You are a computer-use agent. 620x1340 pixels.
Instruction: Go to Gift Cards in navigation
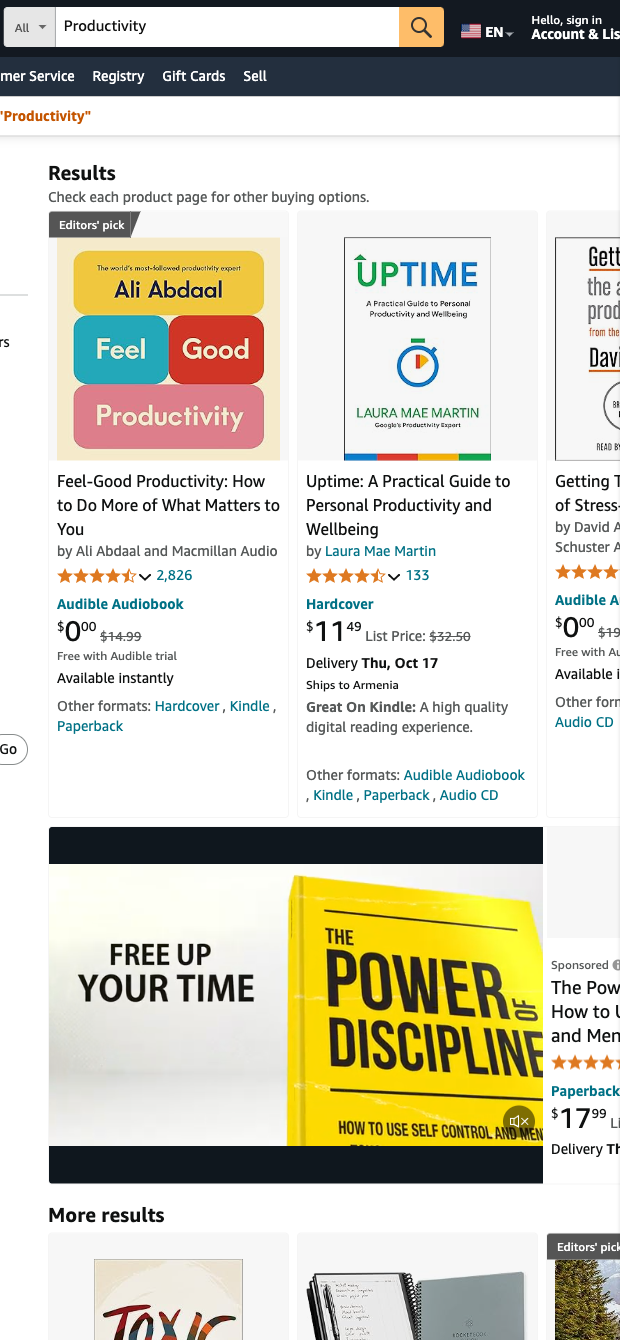pos(194,76)
